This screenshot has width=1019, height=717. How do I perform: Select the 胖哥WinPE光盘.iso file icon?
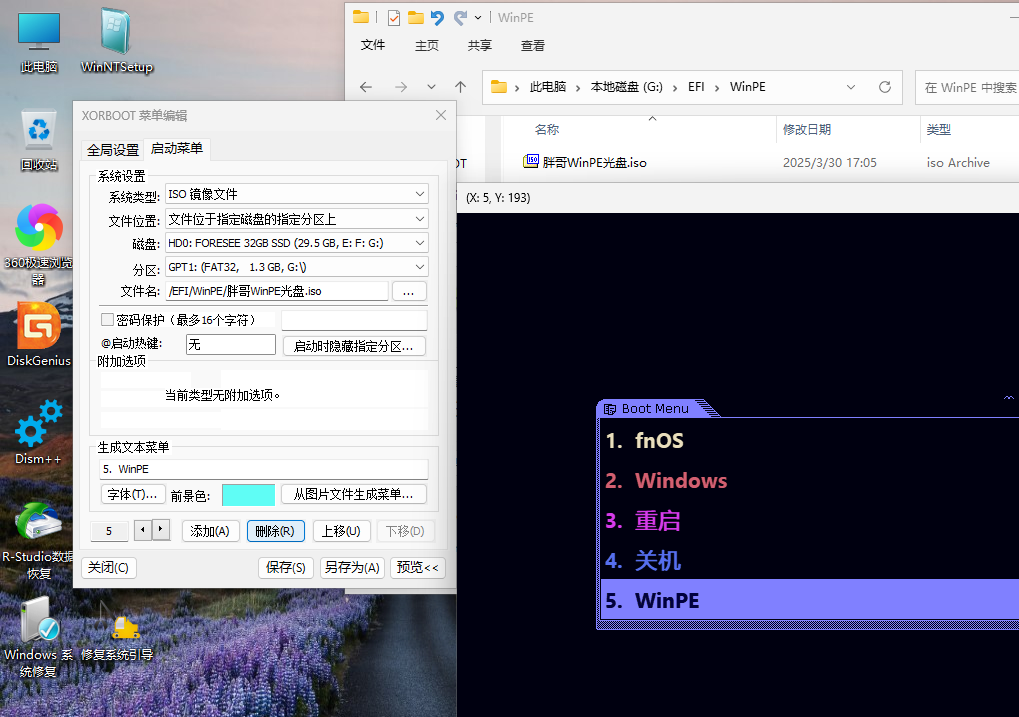(531, 161)
